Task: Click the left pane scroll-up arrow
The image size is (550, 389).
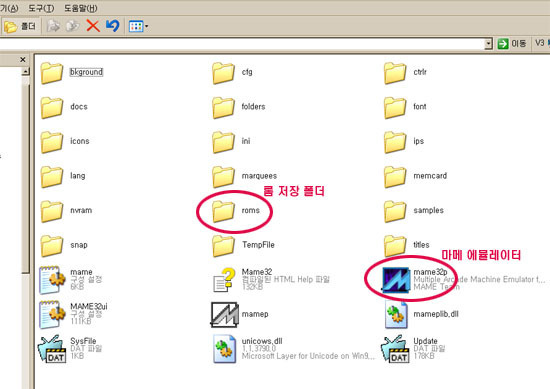Action: (25, 72)
